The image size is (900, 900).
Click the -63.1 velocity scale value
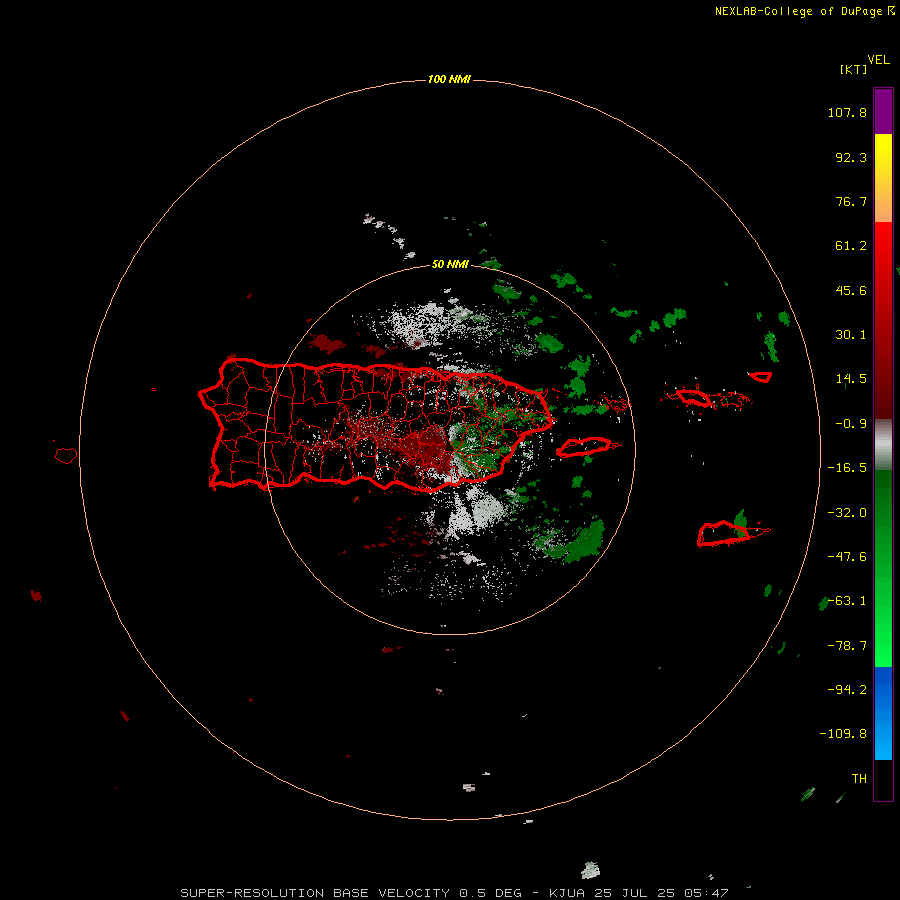coord(847,601)
